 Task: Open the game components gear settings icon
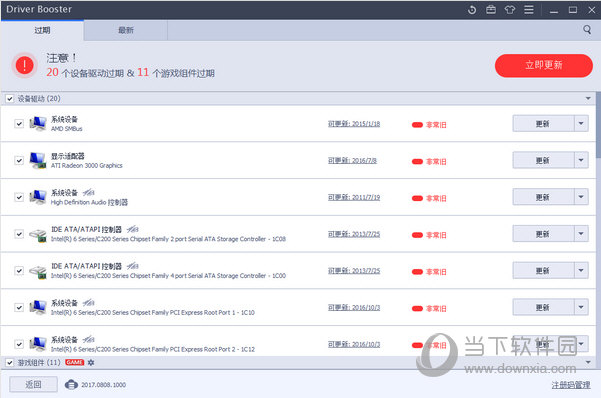tap(91, 362)
